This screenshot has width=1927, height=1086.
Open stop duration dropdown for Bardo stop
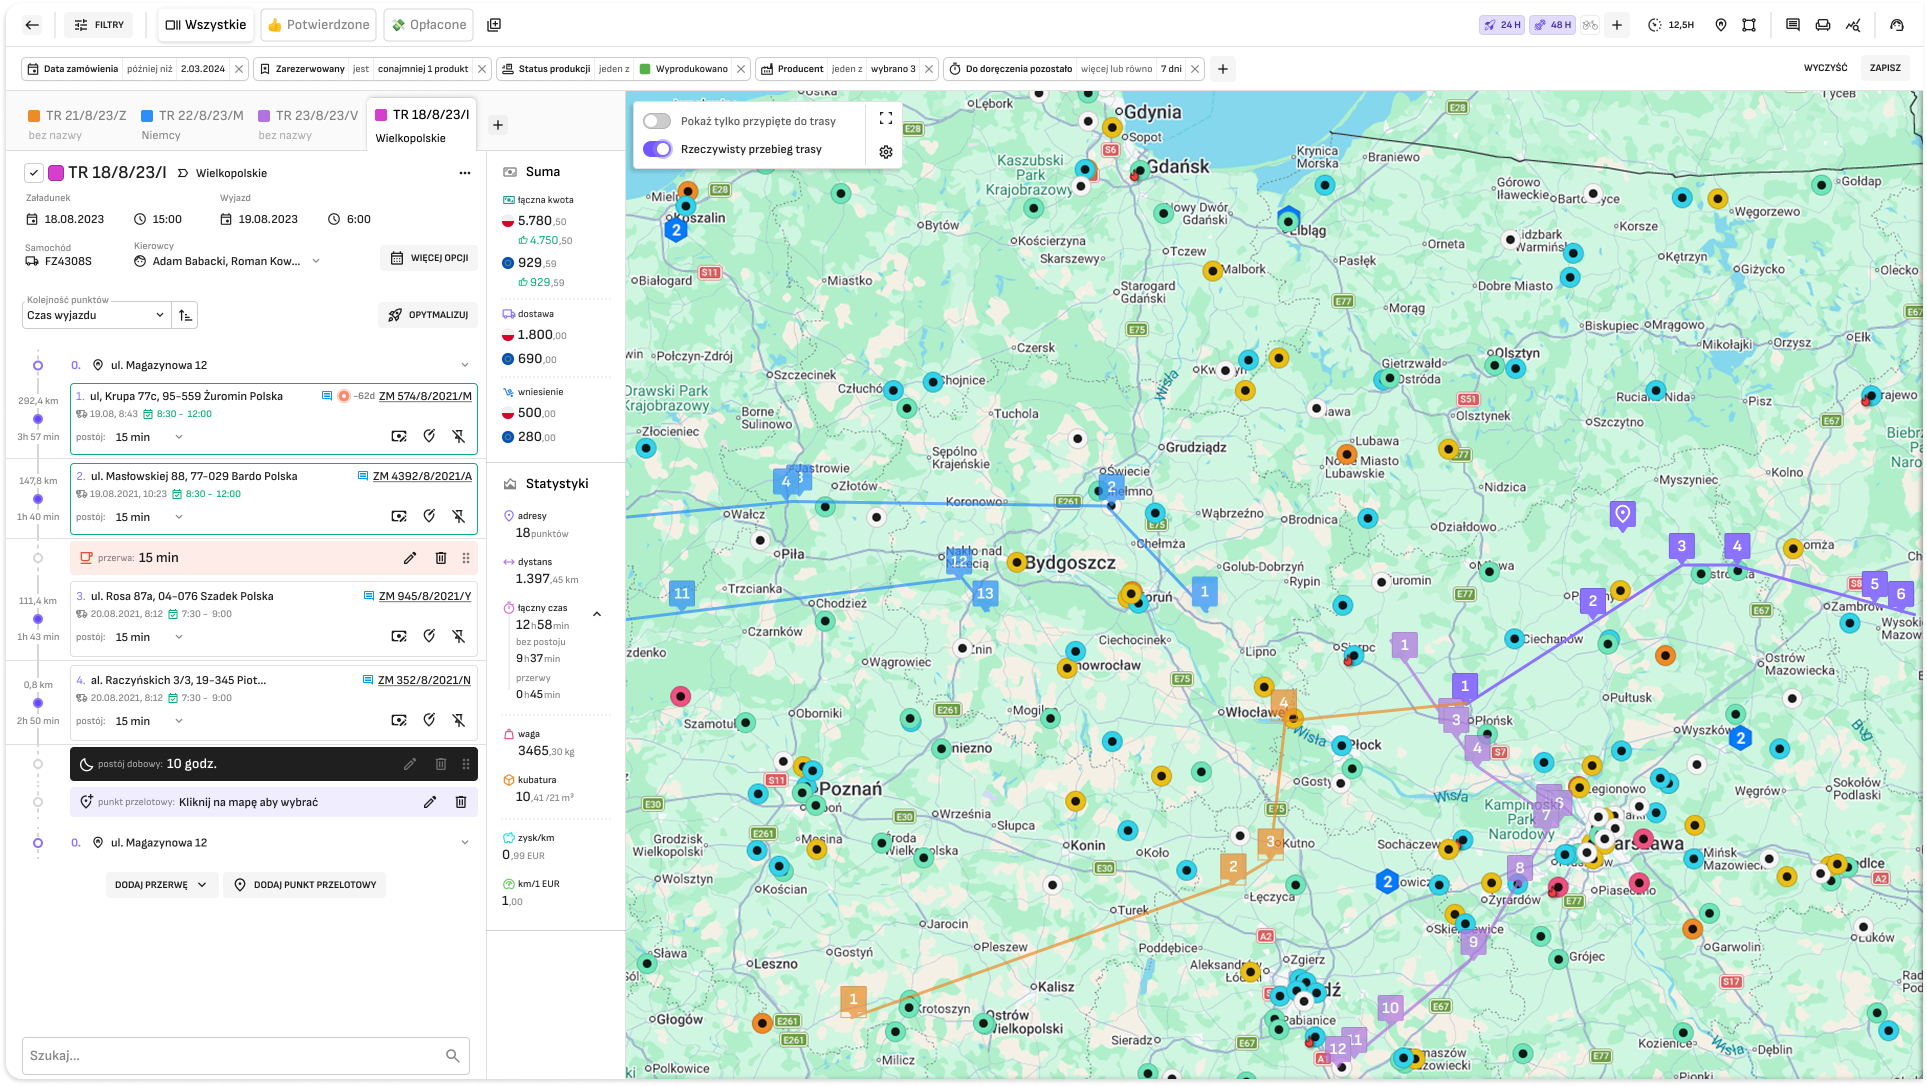click(x=149, y=517)
